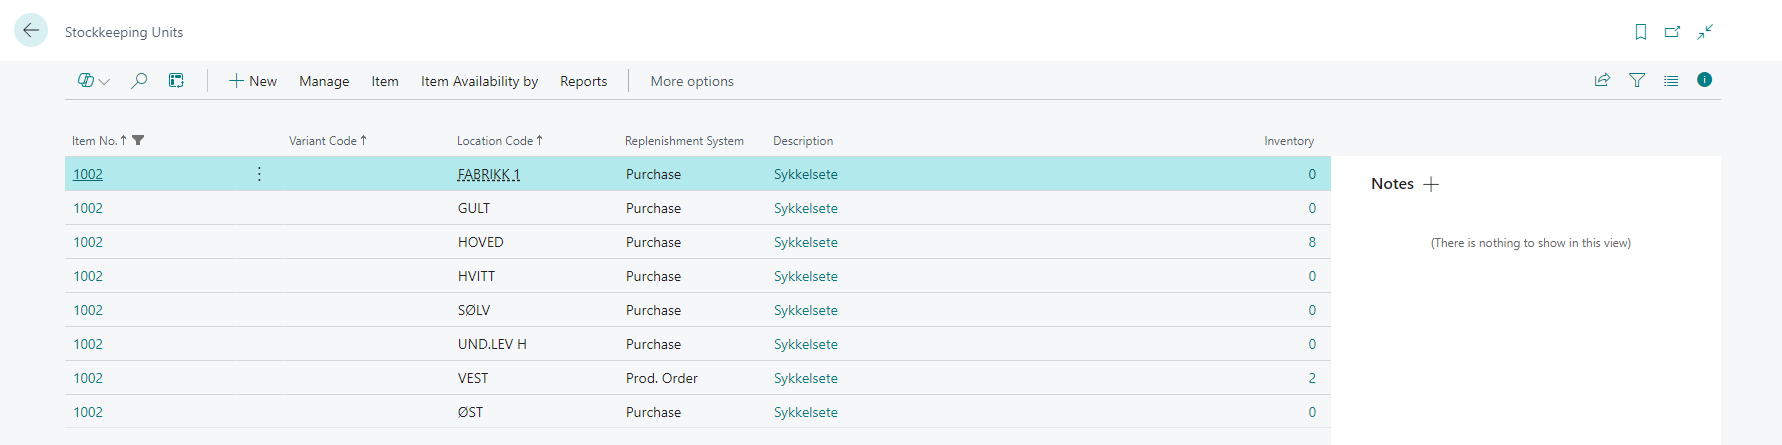The height and width of the screenshot is (445, 1782).
Task: Open the view selector dropdown
Action: pyautogui.click(x=94, y=81)
